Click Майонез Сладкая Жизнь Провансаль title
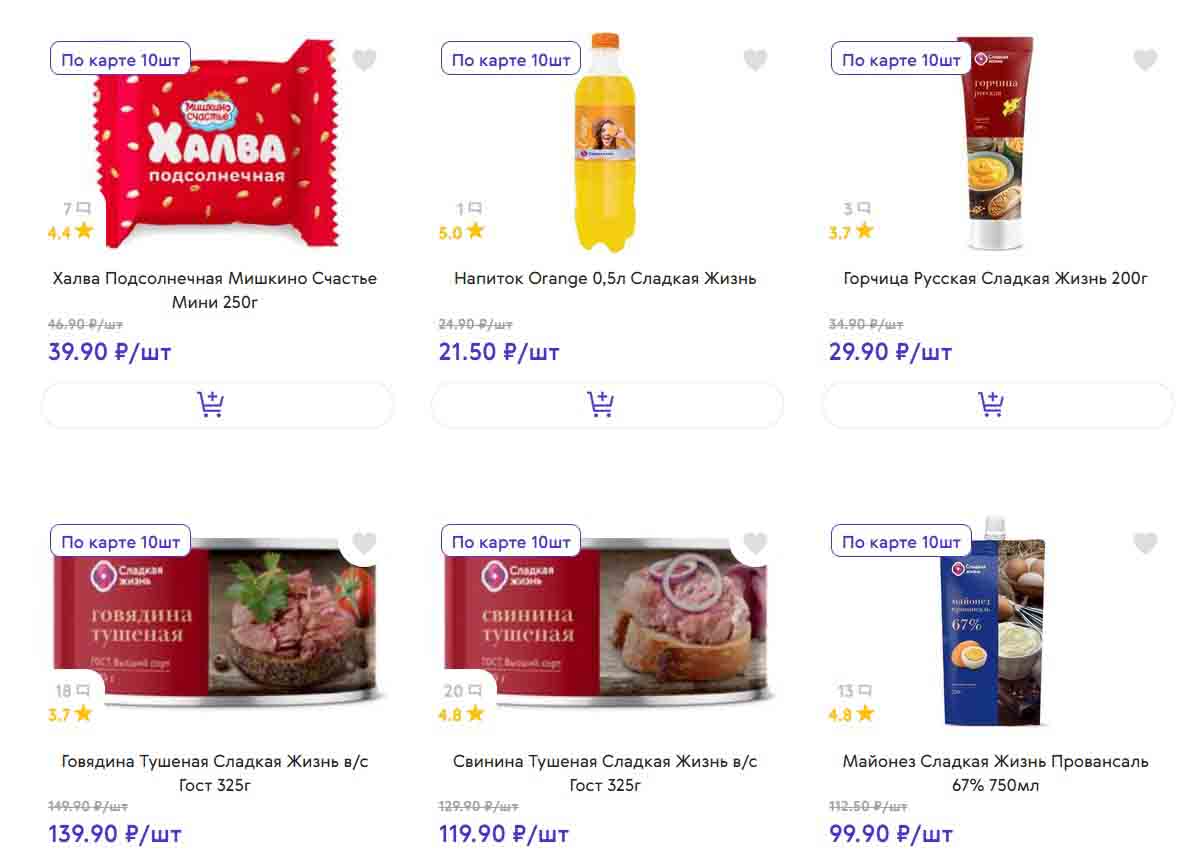The image size is (1187, 860). tap(996, 773)
